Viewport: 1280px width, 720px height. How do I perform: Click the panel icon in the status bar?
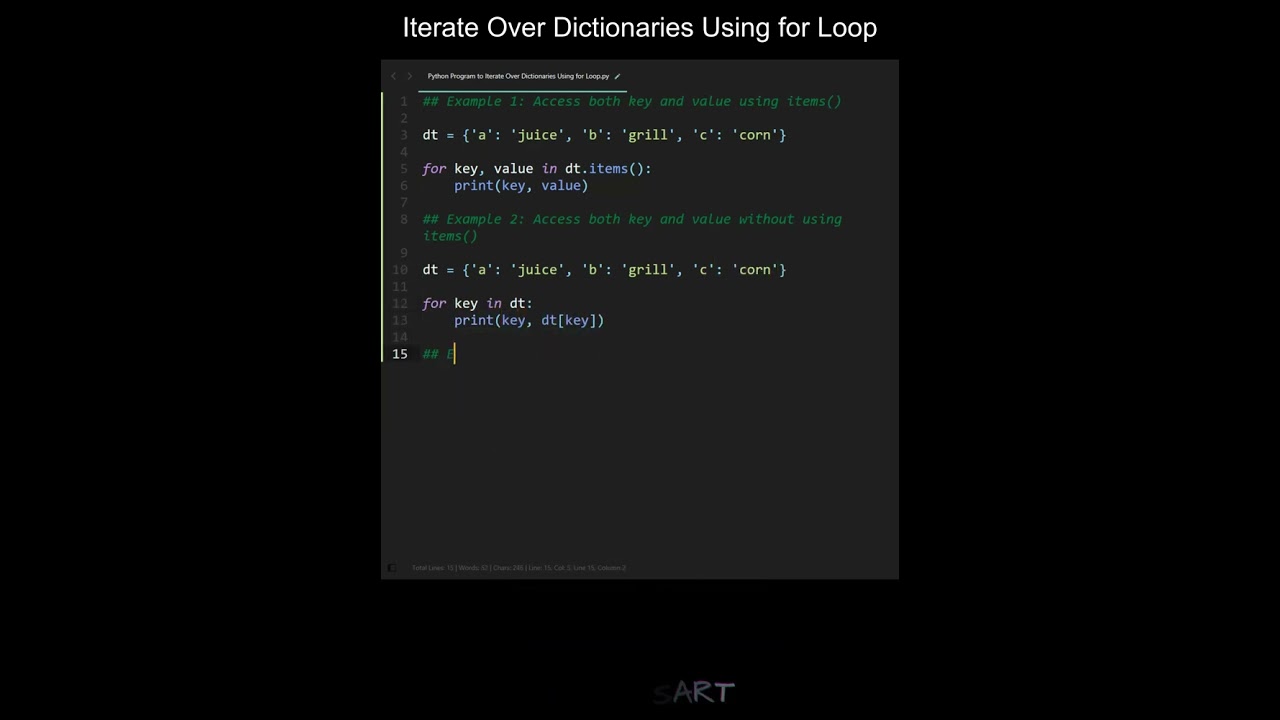tap(392, 568)
